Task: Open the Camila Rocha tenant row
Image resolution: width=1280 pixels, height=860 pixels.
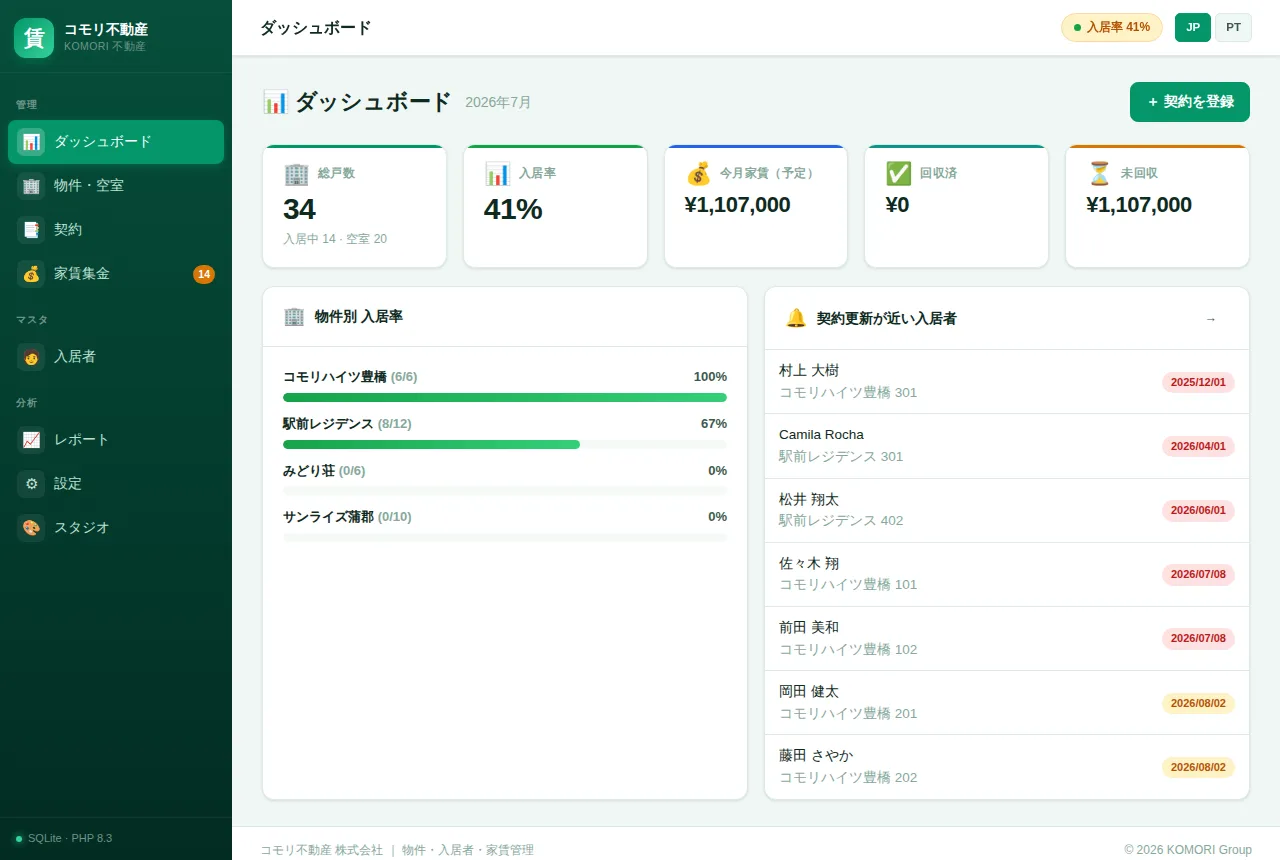Action: (1007, 446)
